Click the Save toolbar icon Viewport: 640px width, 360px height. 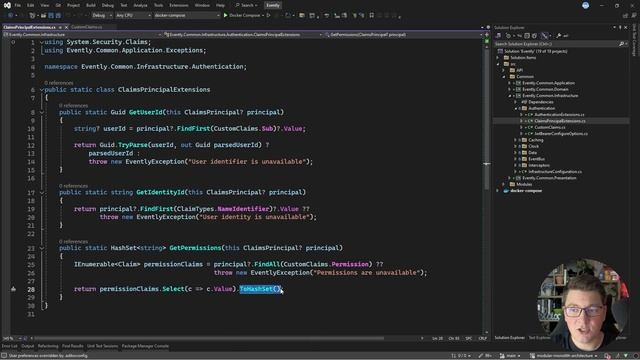(51, 16)
